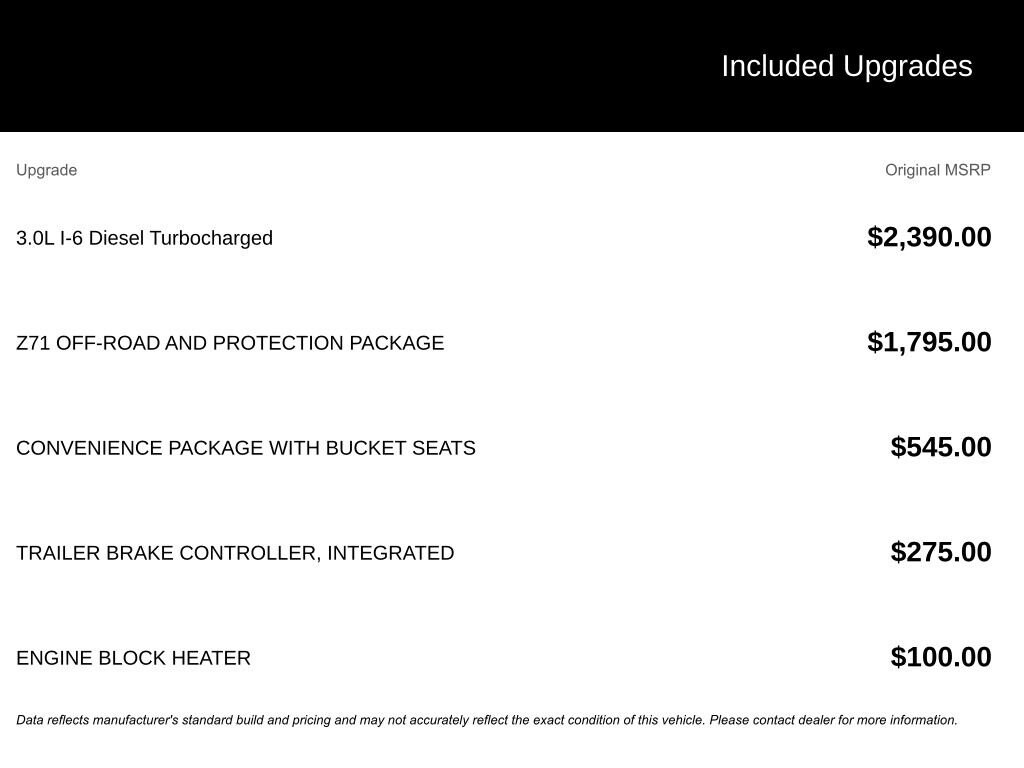Click the $2,390.00 price

pos(929,237)
